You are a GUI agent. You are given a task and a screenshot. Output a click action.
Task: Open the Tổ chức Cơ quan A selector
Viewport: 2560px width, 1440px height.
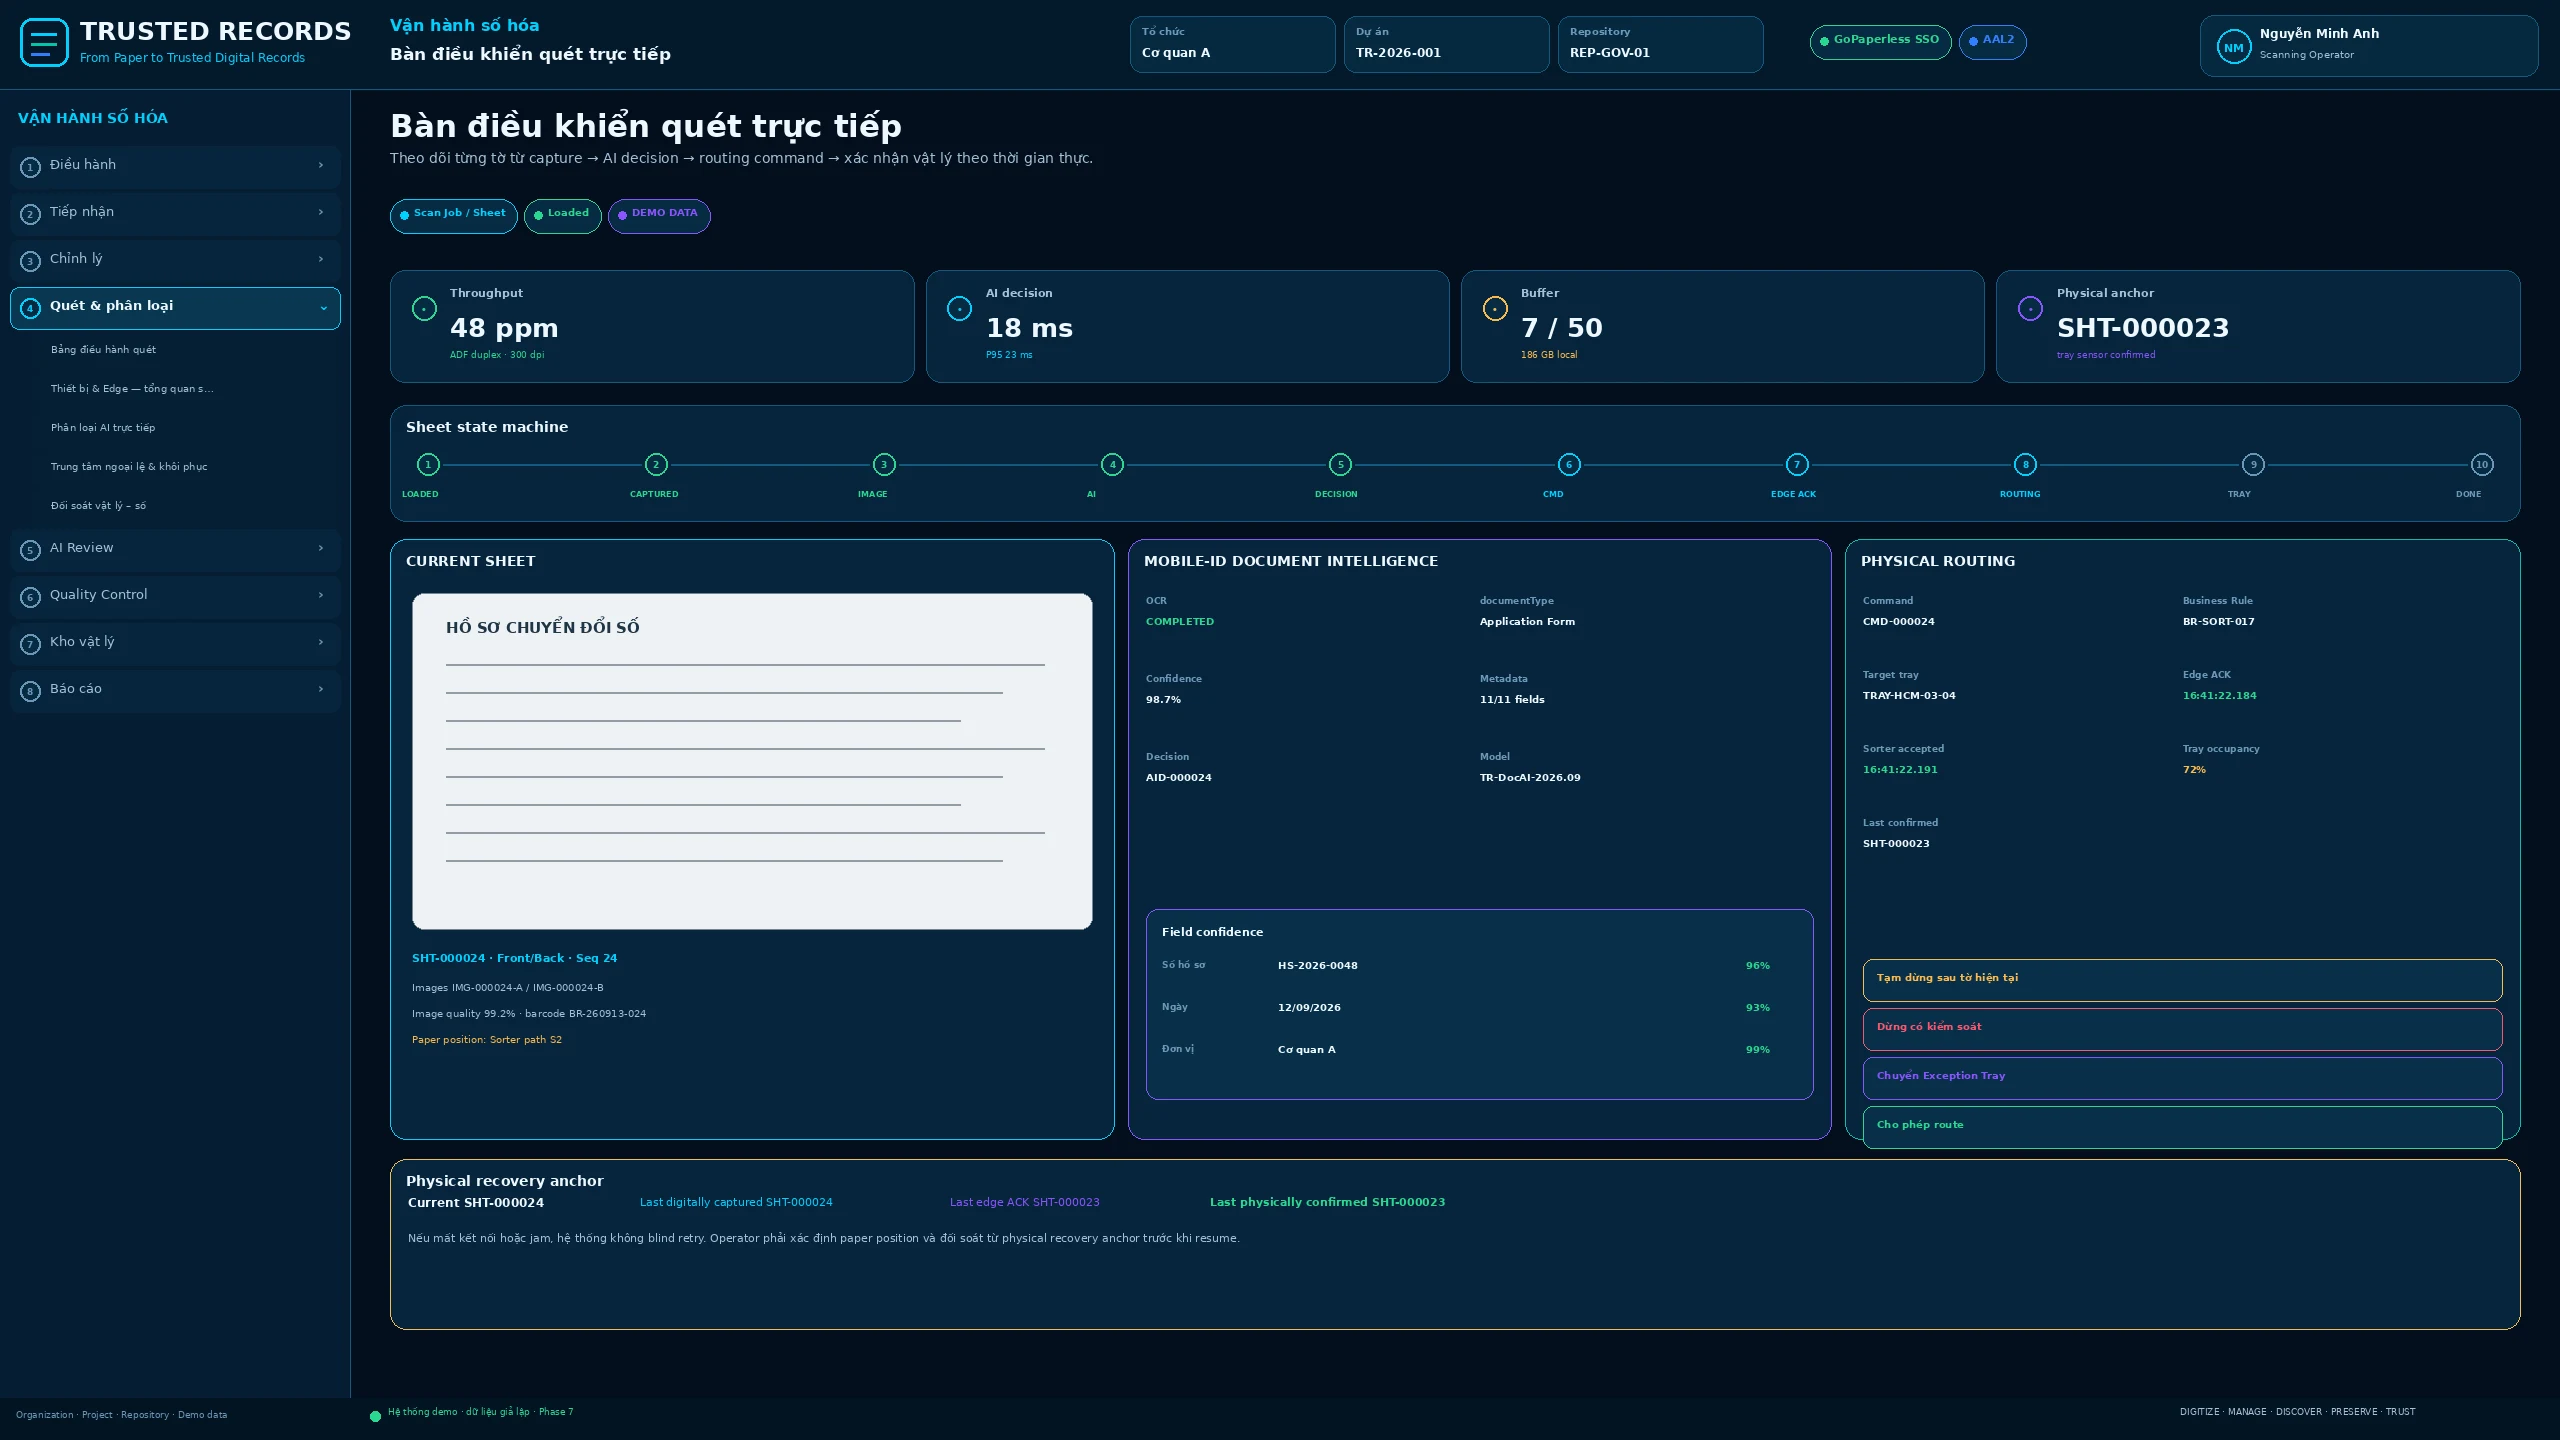[x=1232, y=44]
